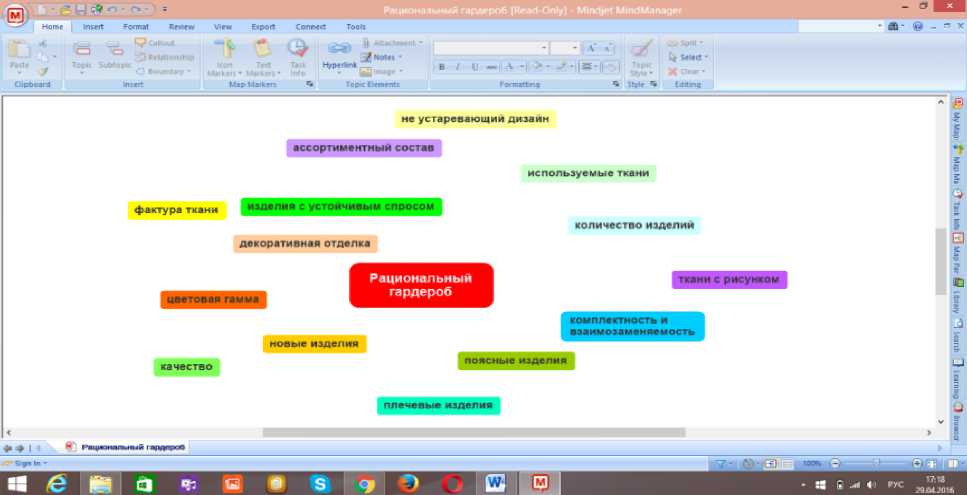Screen dimensions: 967x495
Task: Open the Connect ribbon tab
Action: (310, 27)
